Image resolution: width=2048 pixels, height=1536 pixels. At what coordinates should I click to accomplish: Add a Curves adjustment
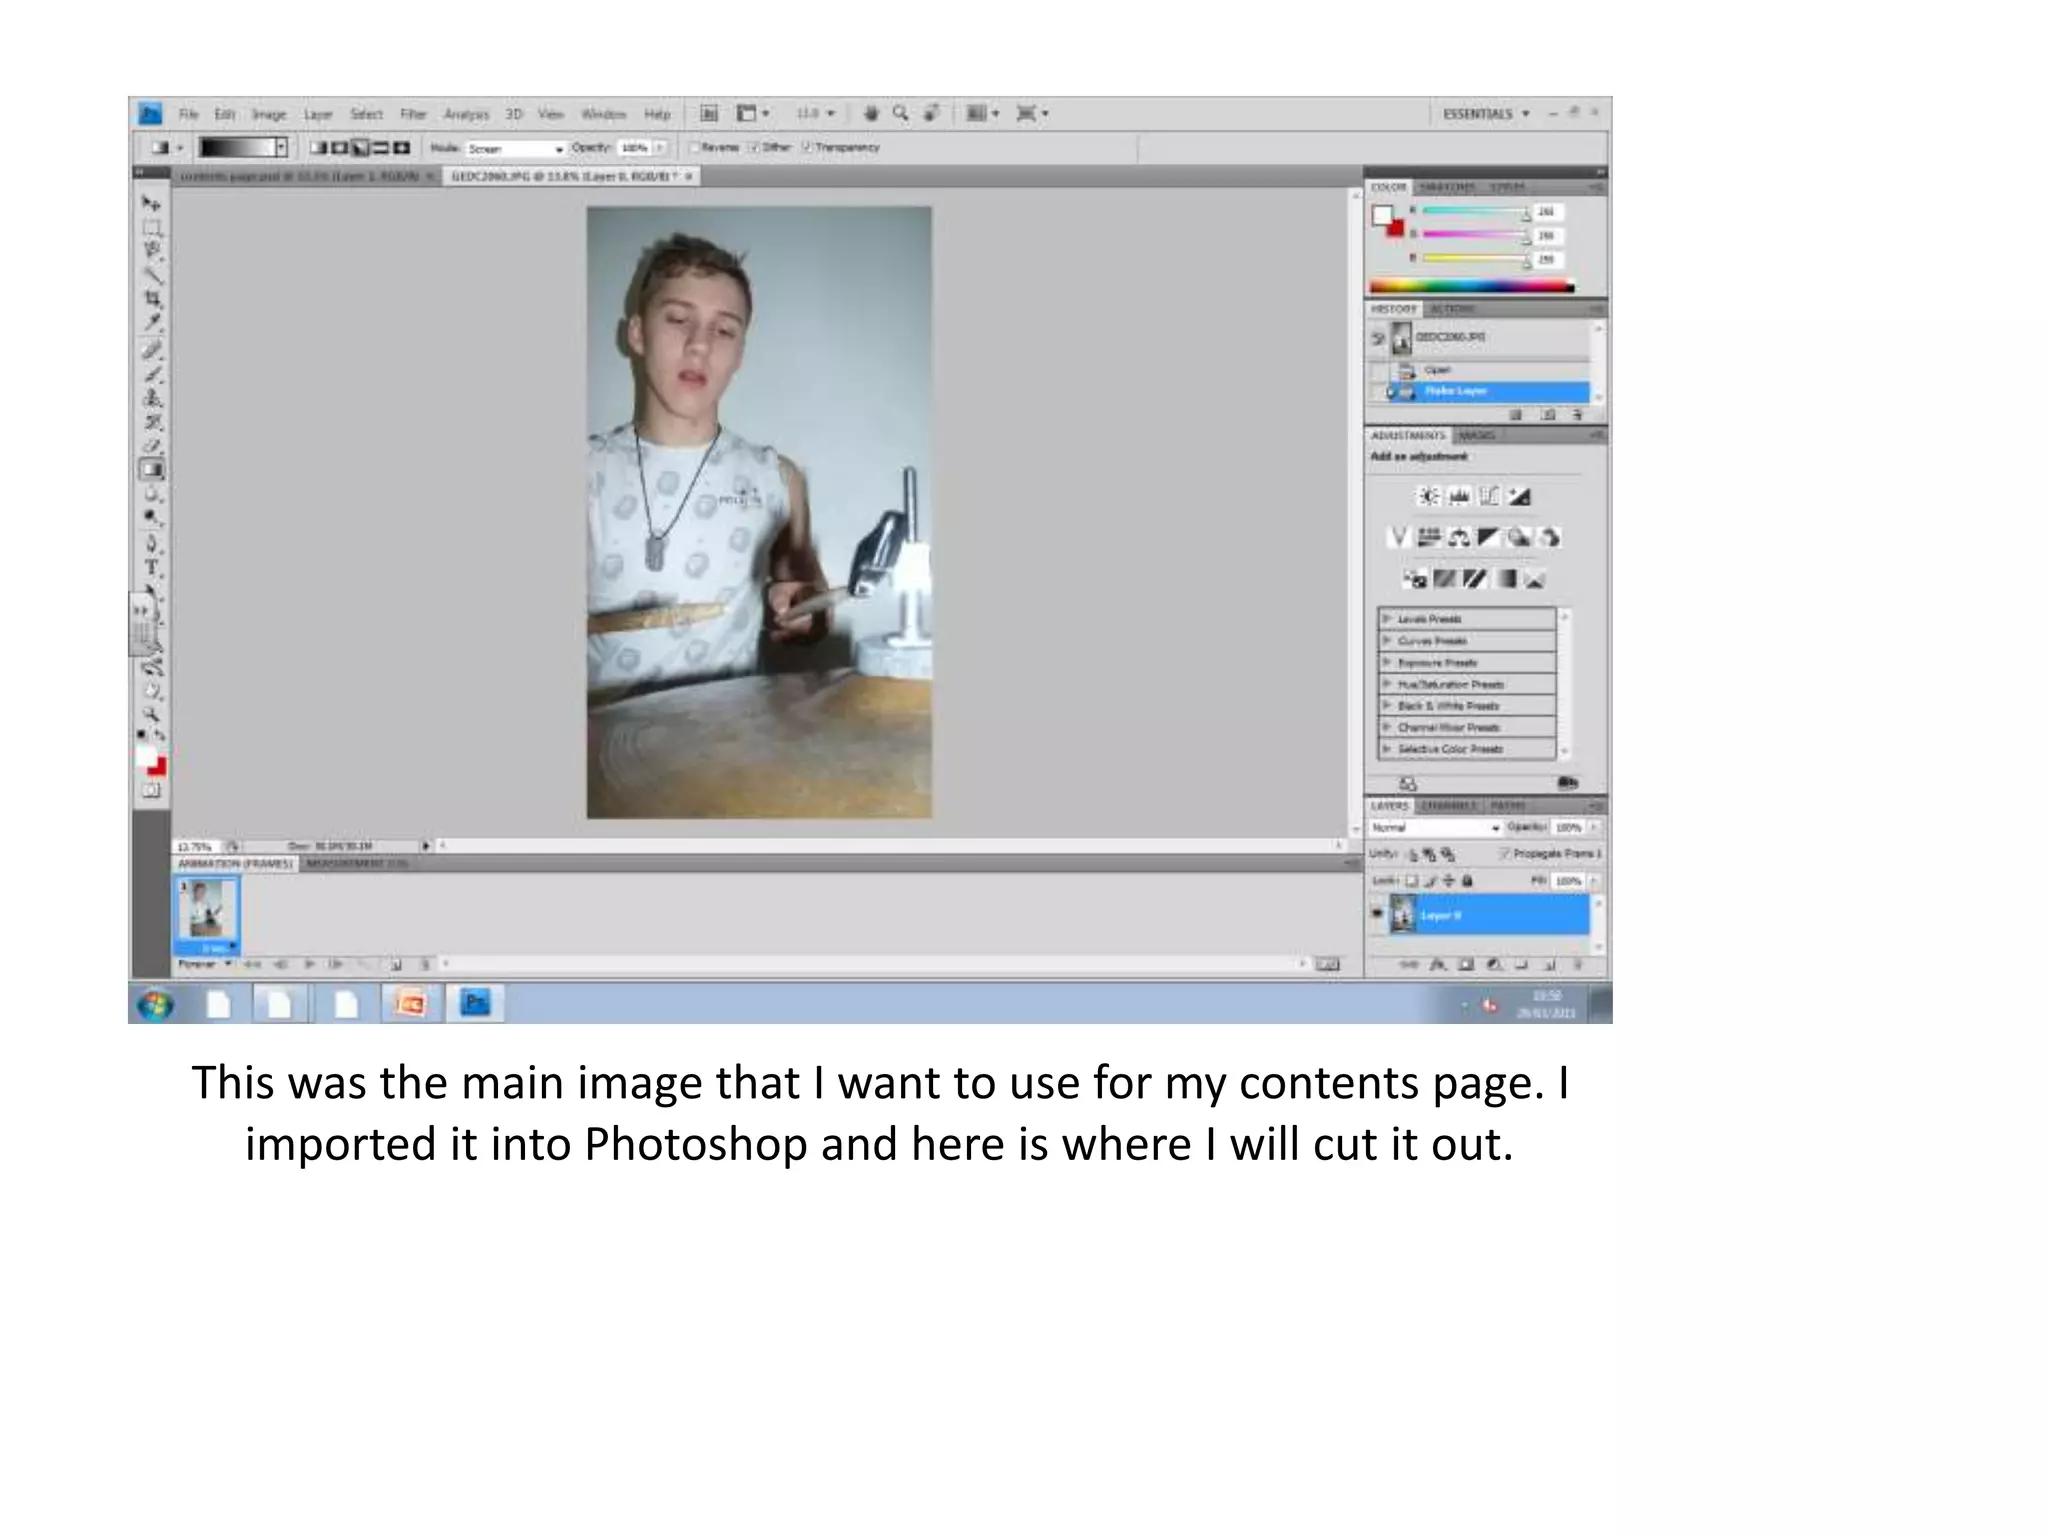coord(1490,496)
